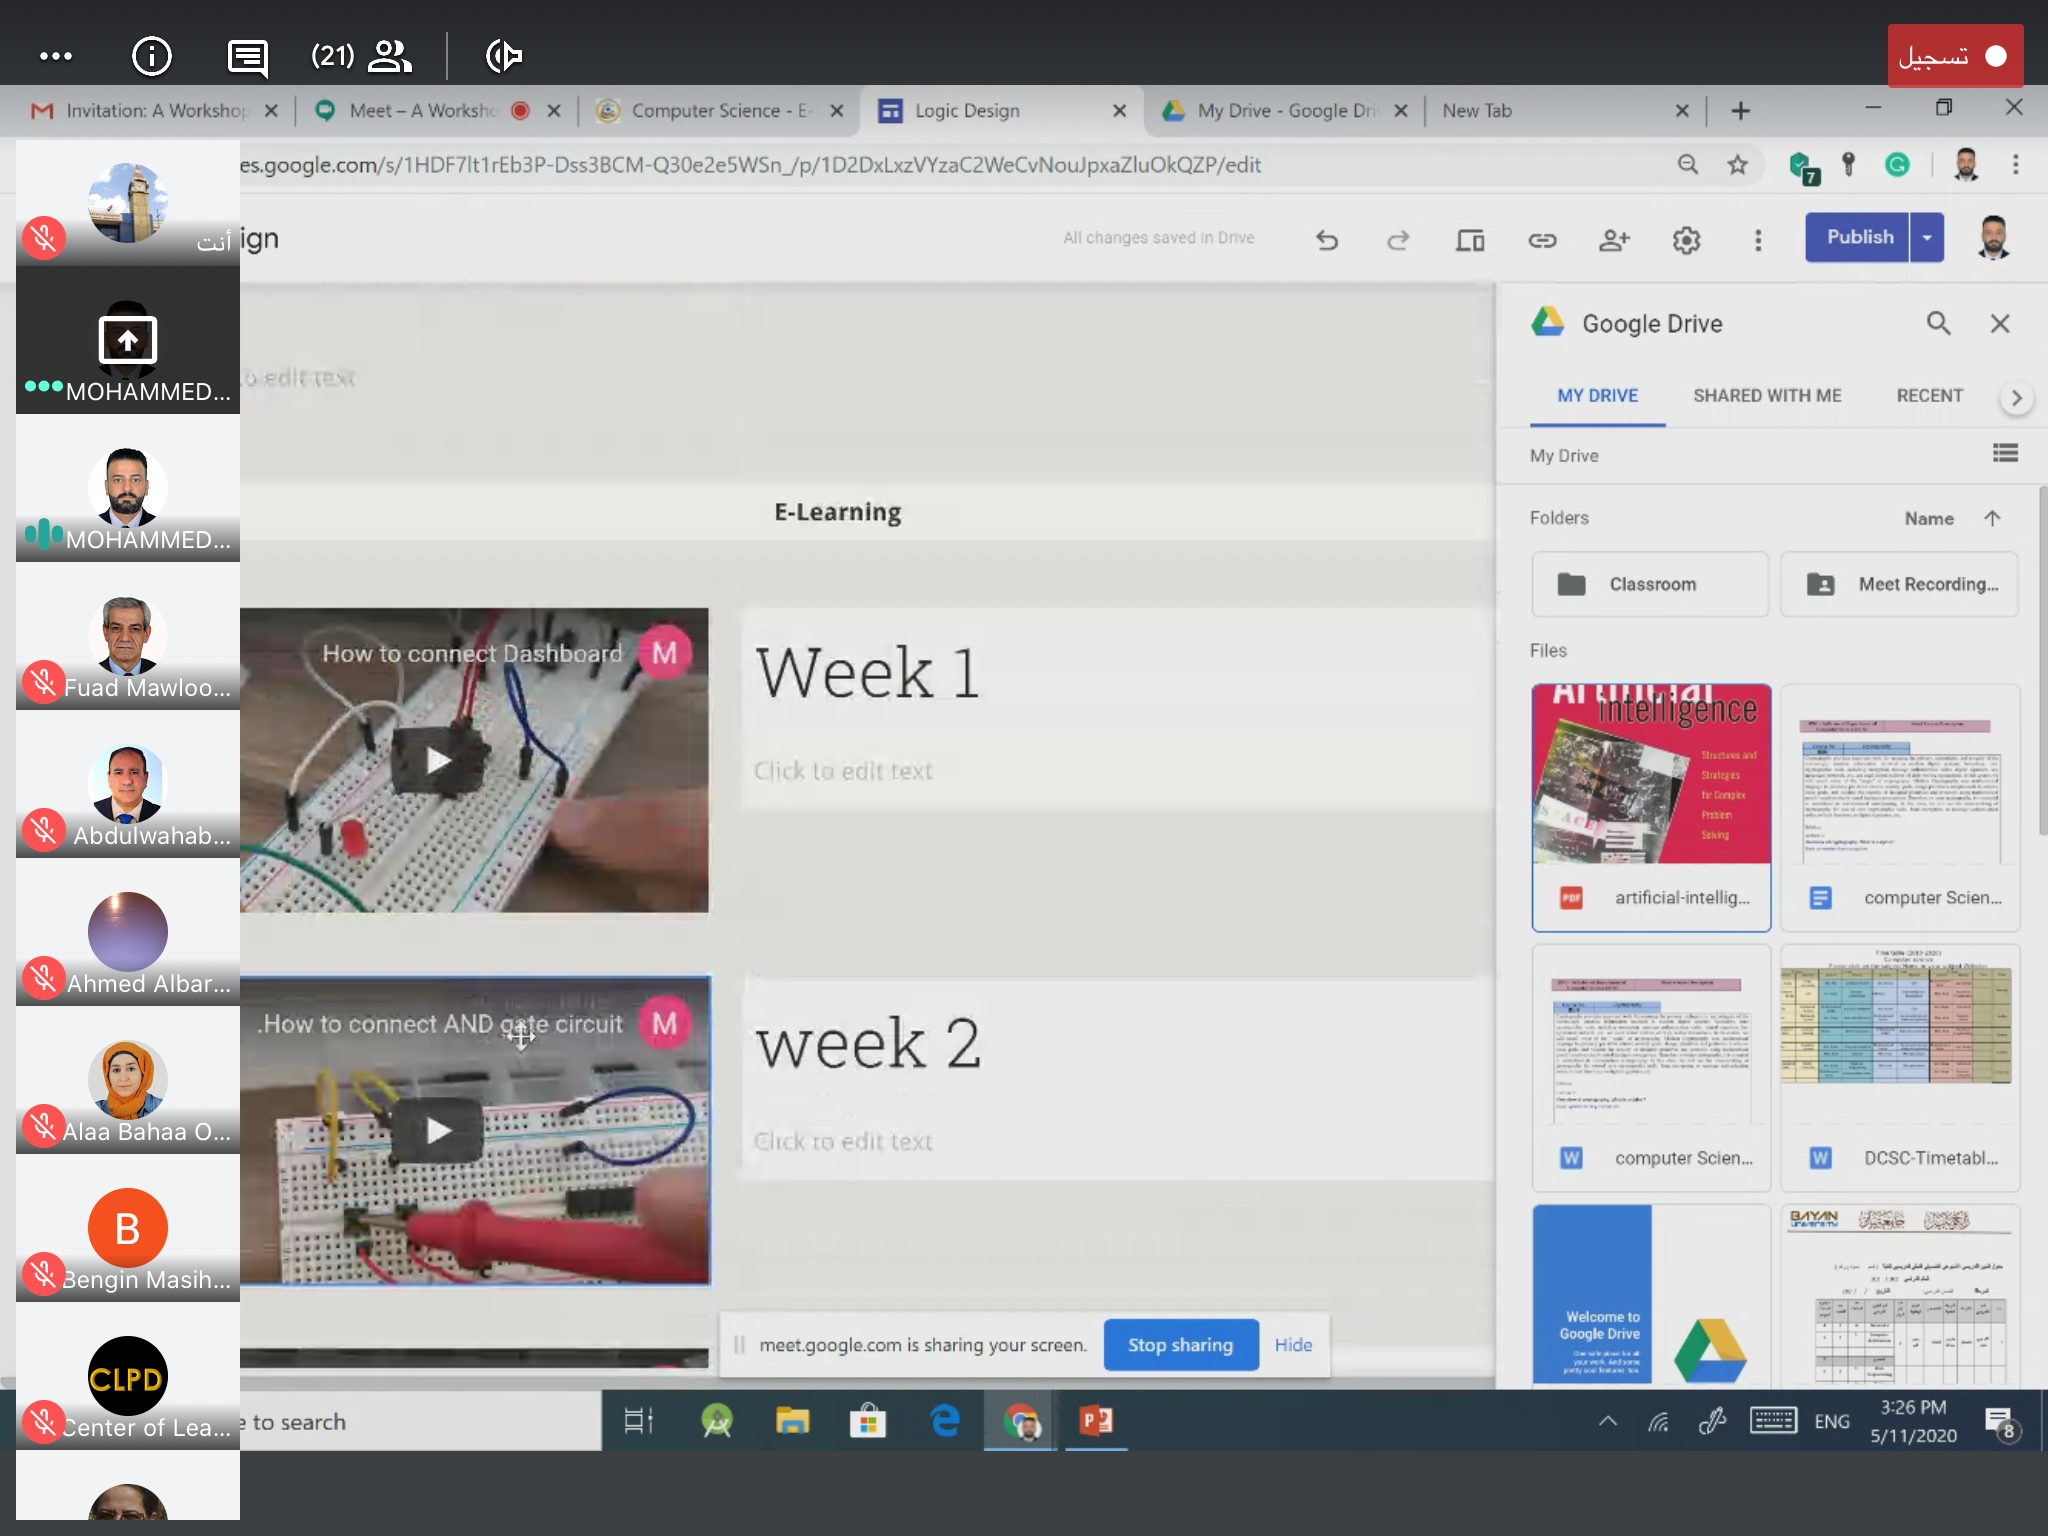Open Task View on Windows taskbar
2048x1536 pixels.
point(638,1421)
